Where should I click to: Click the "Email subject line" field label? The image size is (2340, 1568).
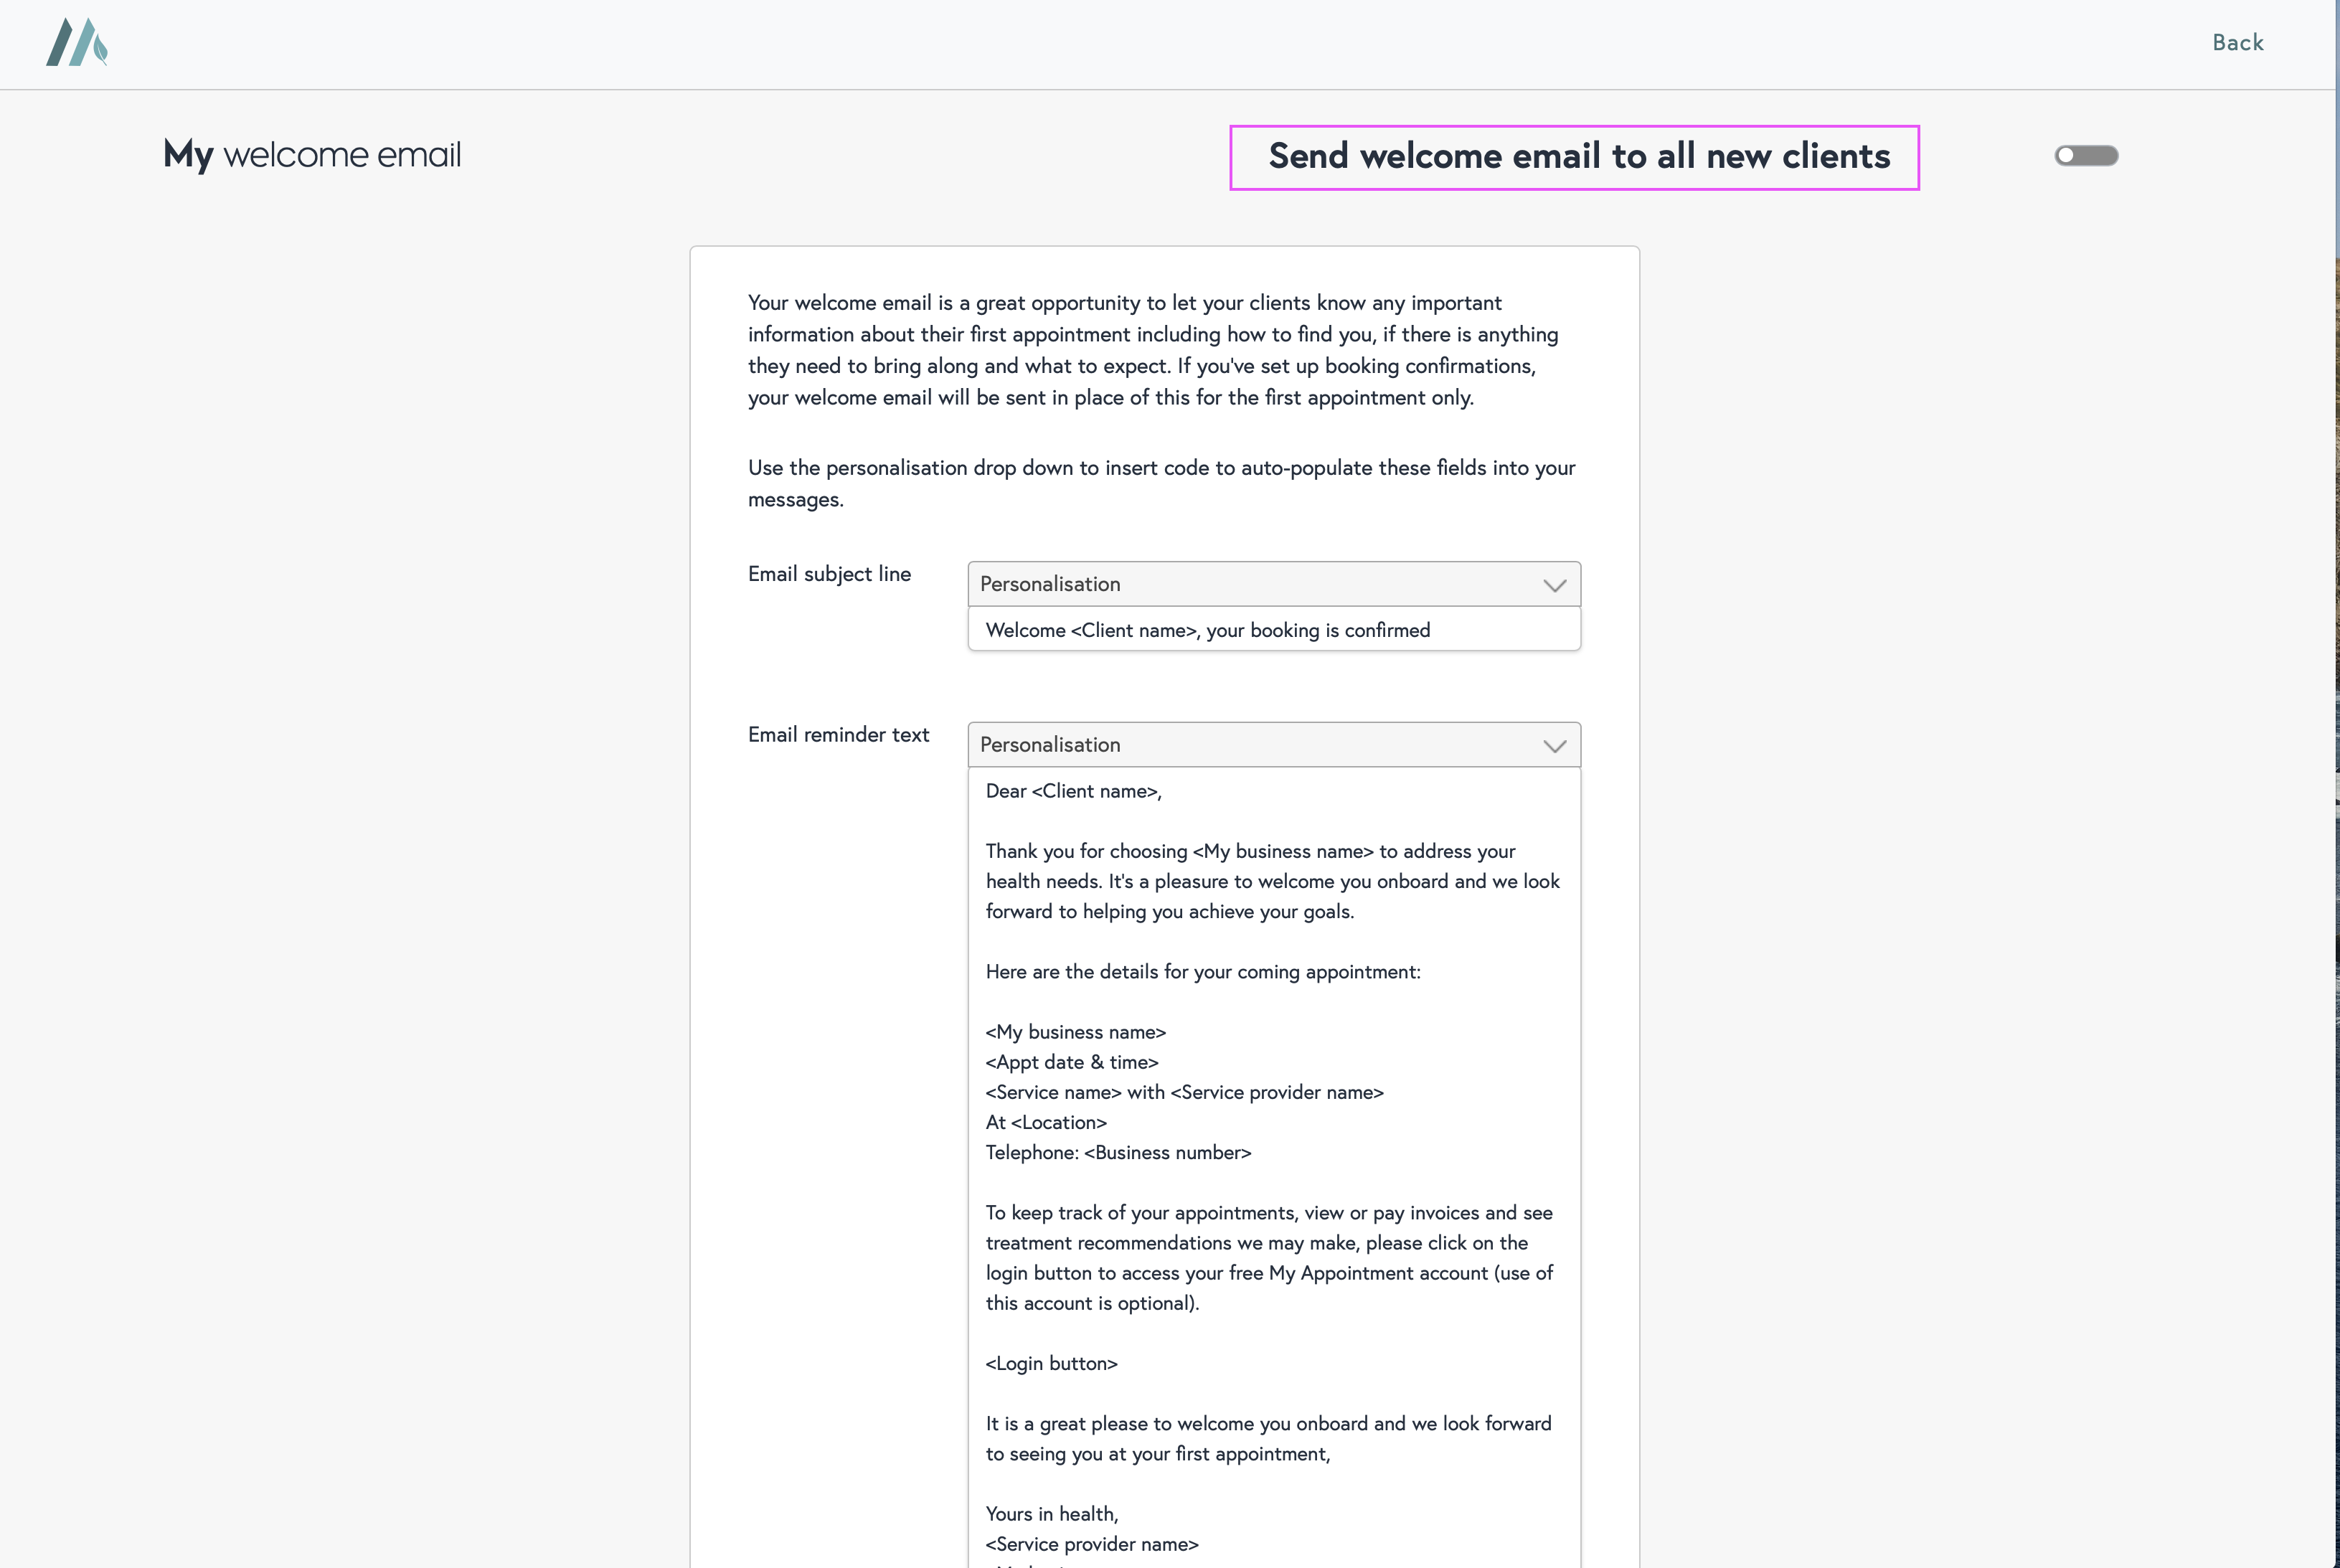pos(829,574)
